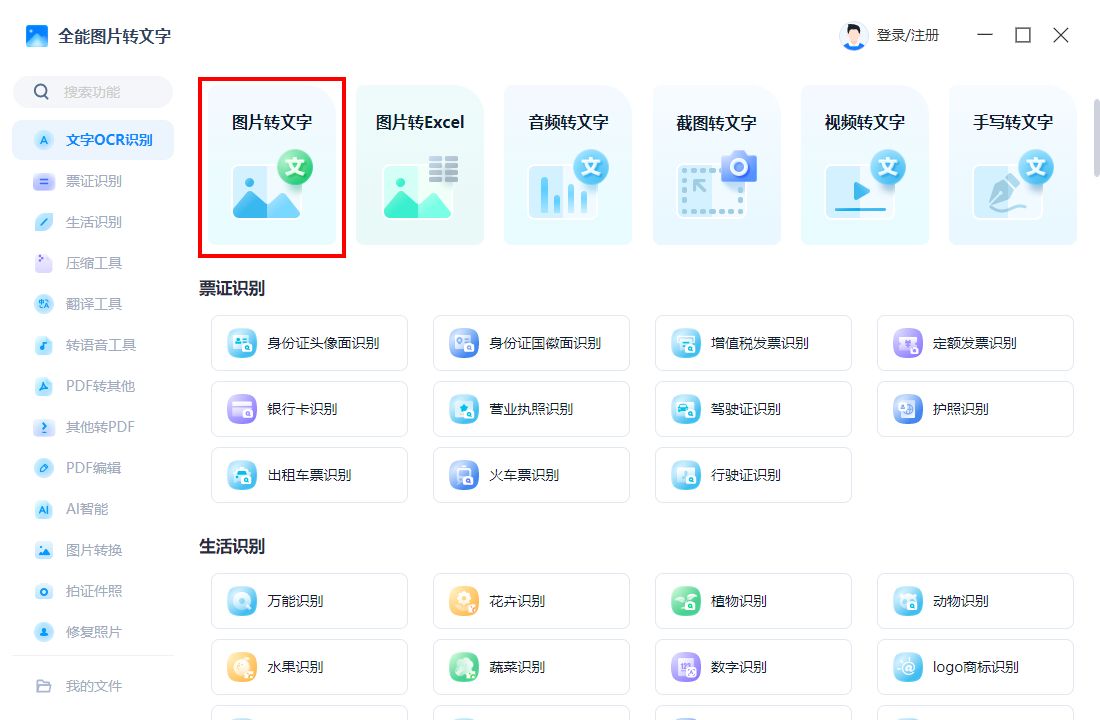Open the 音频转文字 feature card

coord(568,166)
